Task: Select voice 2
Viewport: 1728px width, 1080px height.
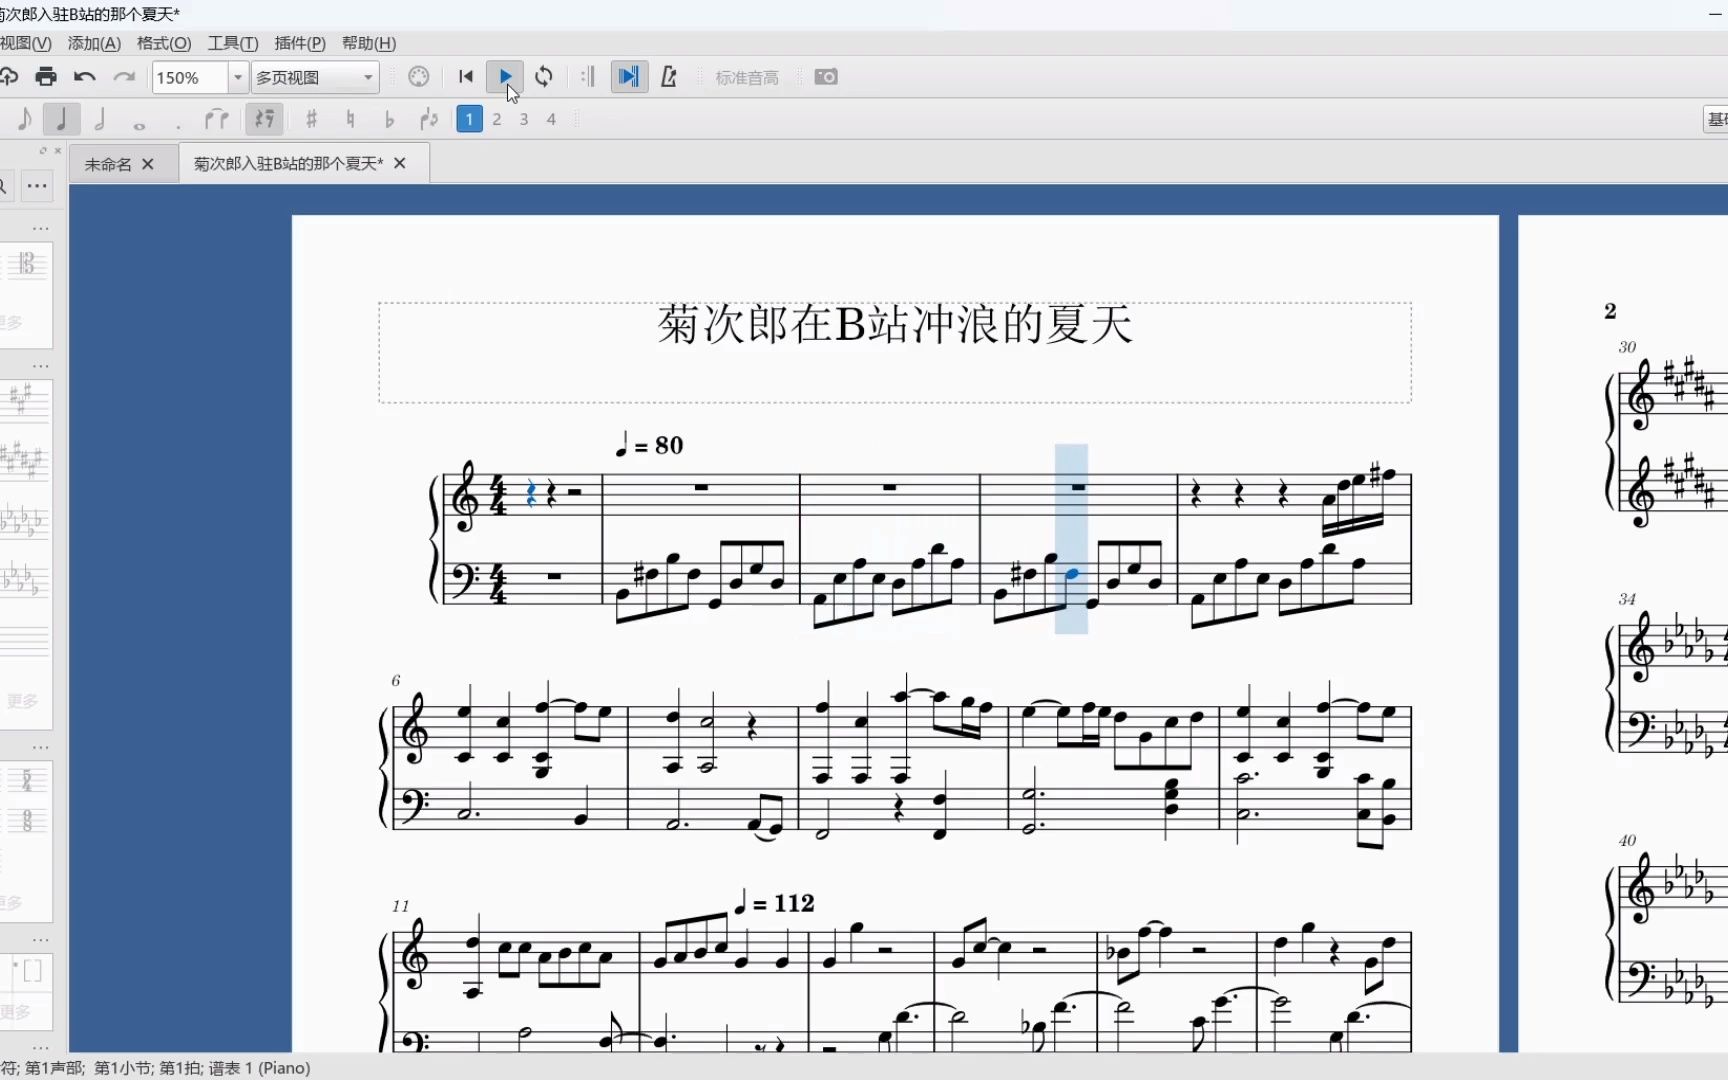Action: [497, 119]
